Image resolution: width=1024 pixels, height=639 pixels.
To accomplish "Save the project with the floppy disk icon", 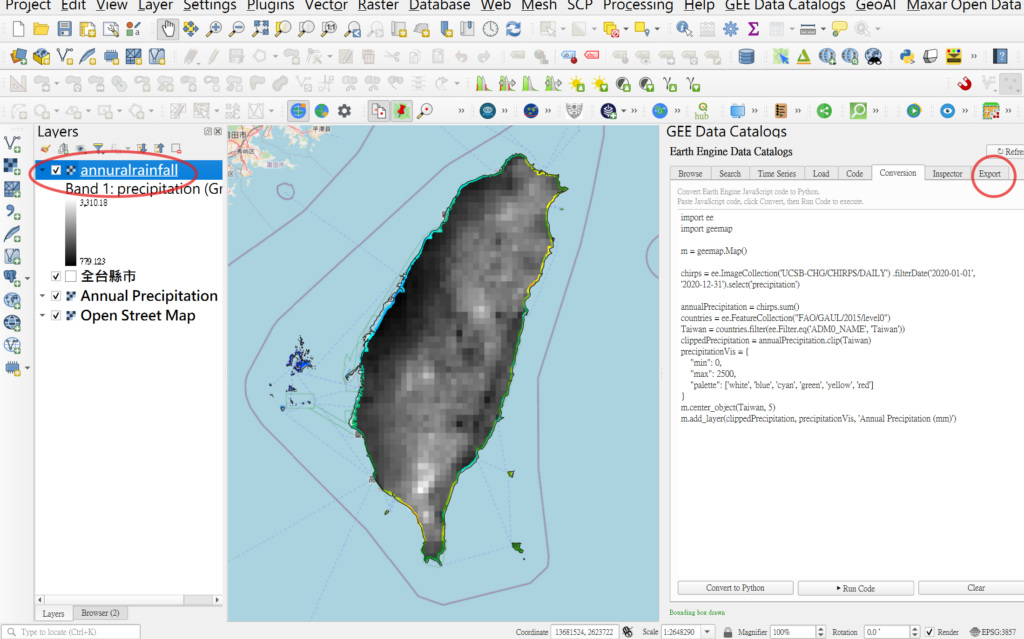I will [x=63, y=30].
